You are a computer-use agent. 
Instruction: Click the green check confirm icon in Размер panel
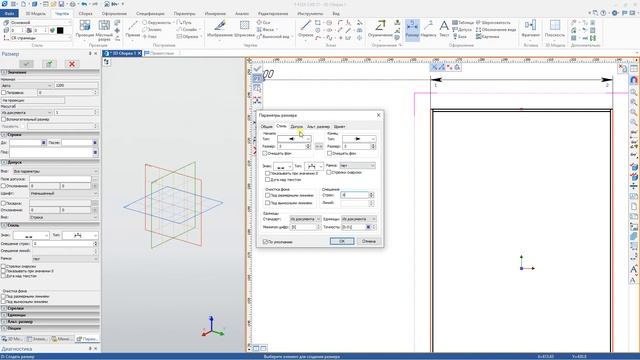pyautogui.click(x=27, y=64)
